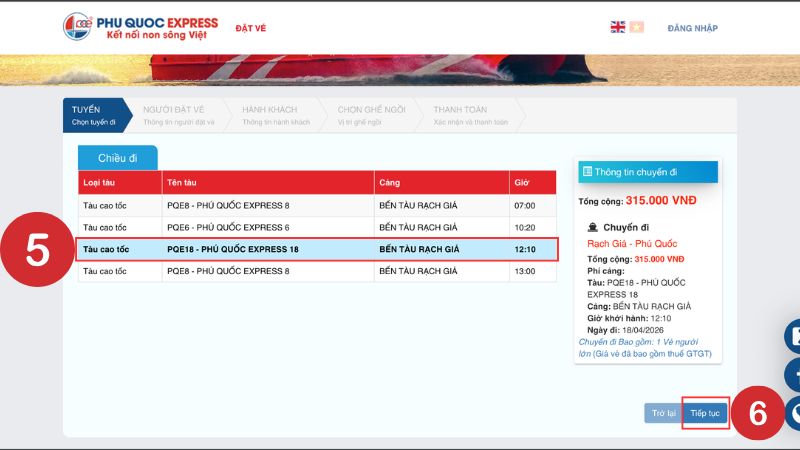
Task: Select the Chiều đi tab
Action: (x=117, y=158)
